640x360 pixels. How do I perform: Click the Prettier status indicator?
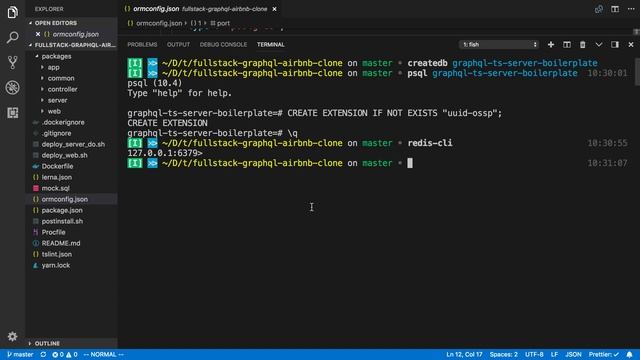(x=604, y=355)
